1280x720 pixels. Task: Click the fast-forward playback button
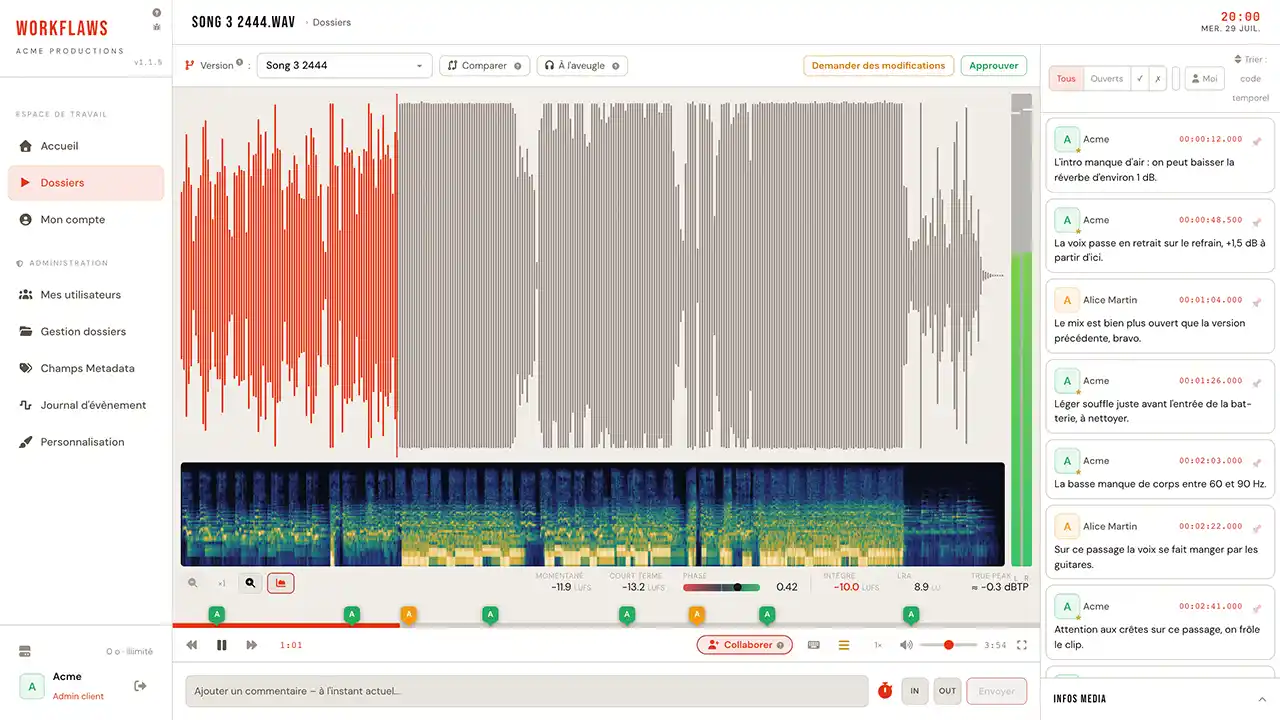[252, 645]
